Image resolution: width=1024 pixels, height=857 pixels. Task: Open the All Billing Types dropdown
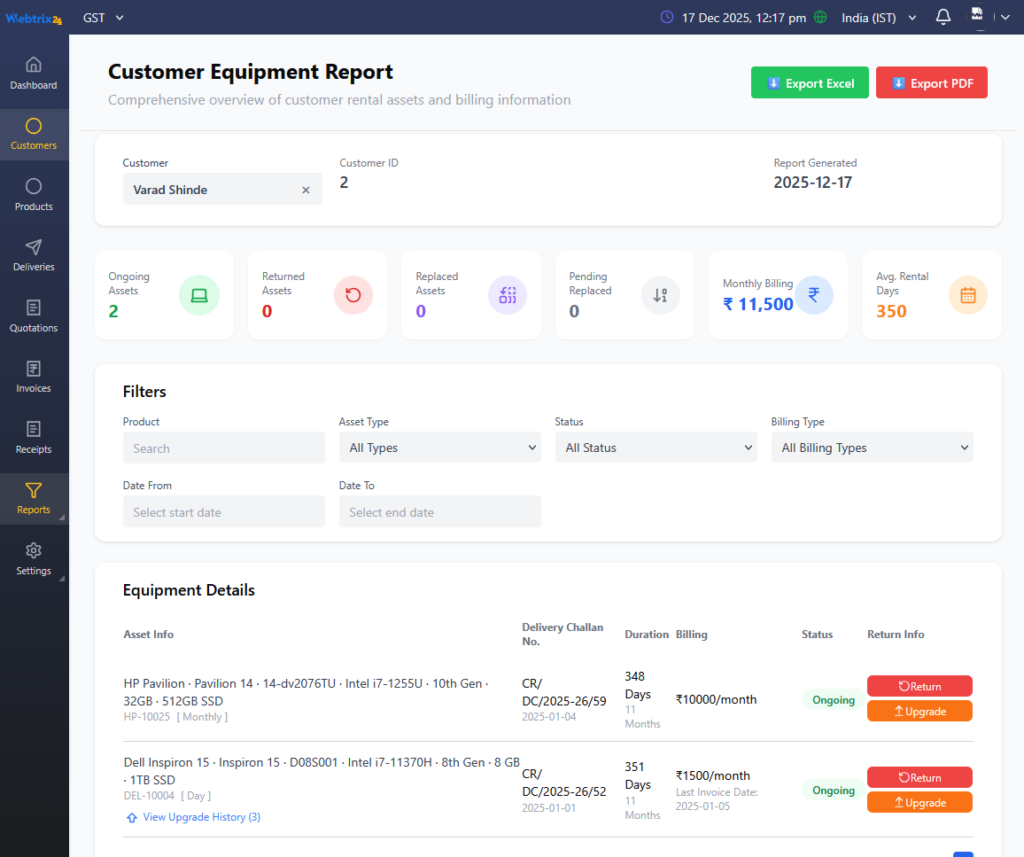pos(872,448)
